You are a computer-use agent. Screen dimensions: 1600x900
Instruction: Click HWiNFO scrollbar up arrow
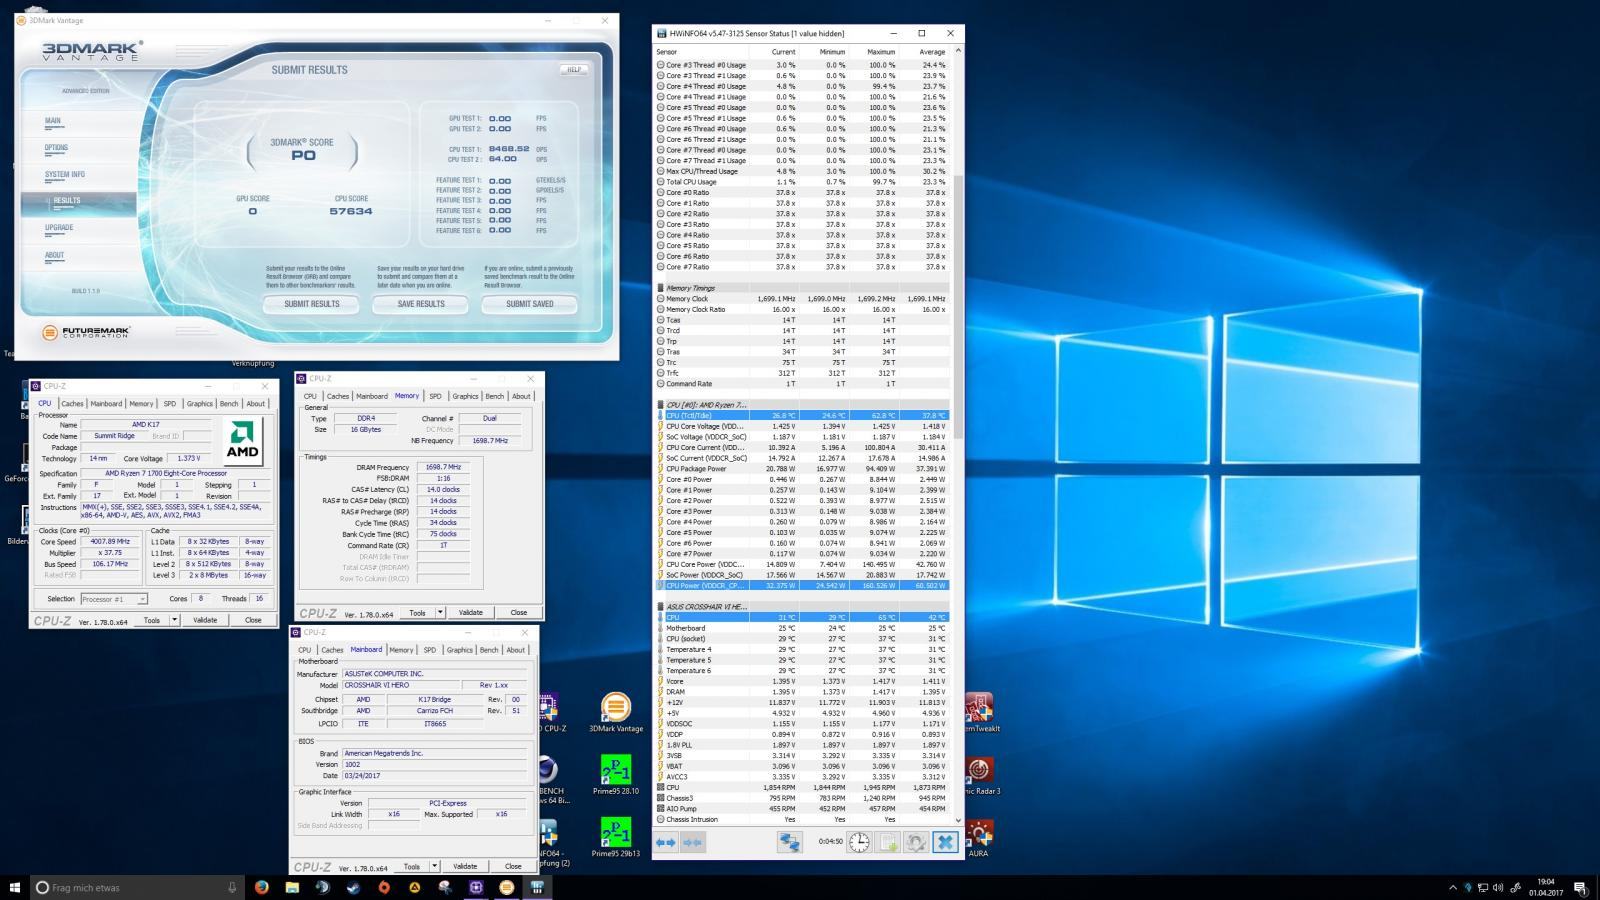click(x=958, y=51)
